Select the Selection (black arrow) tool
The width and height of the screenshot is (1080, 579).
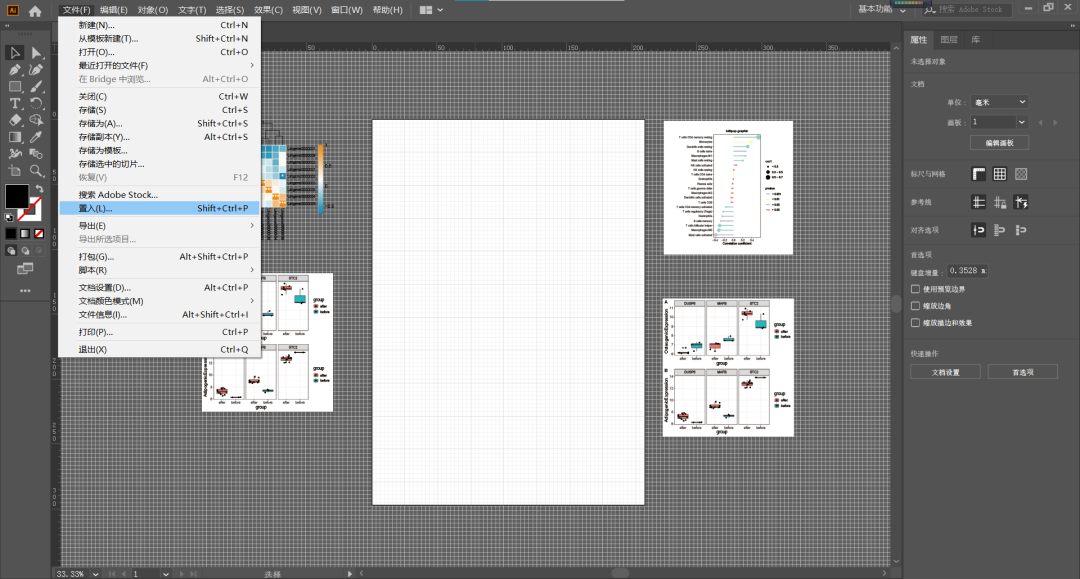(x=14, y=53)
